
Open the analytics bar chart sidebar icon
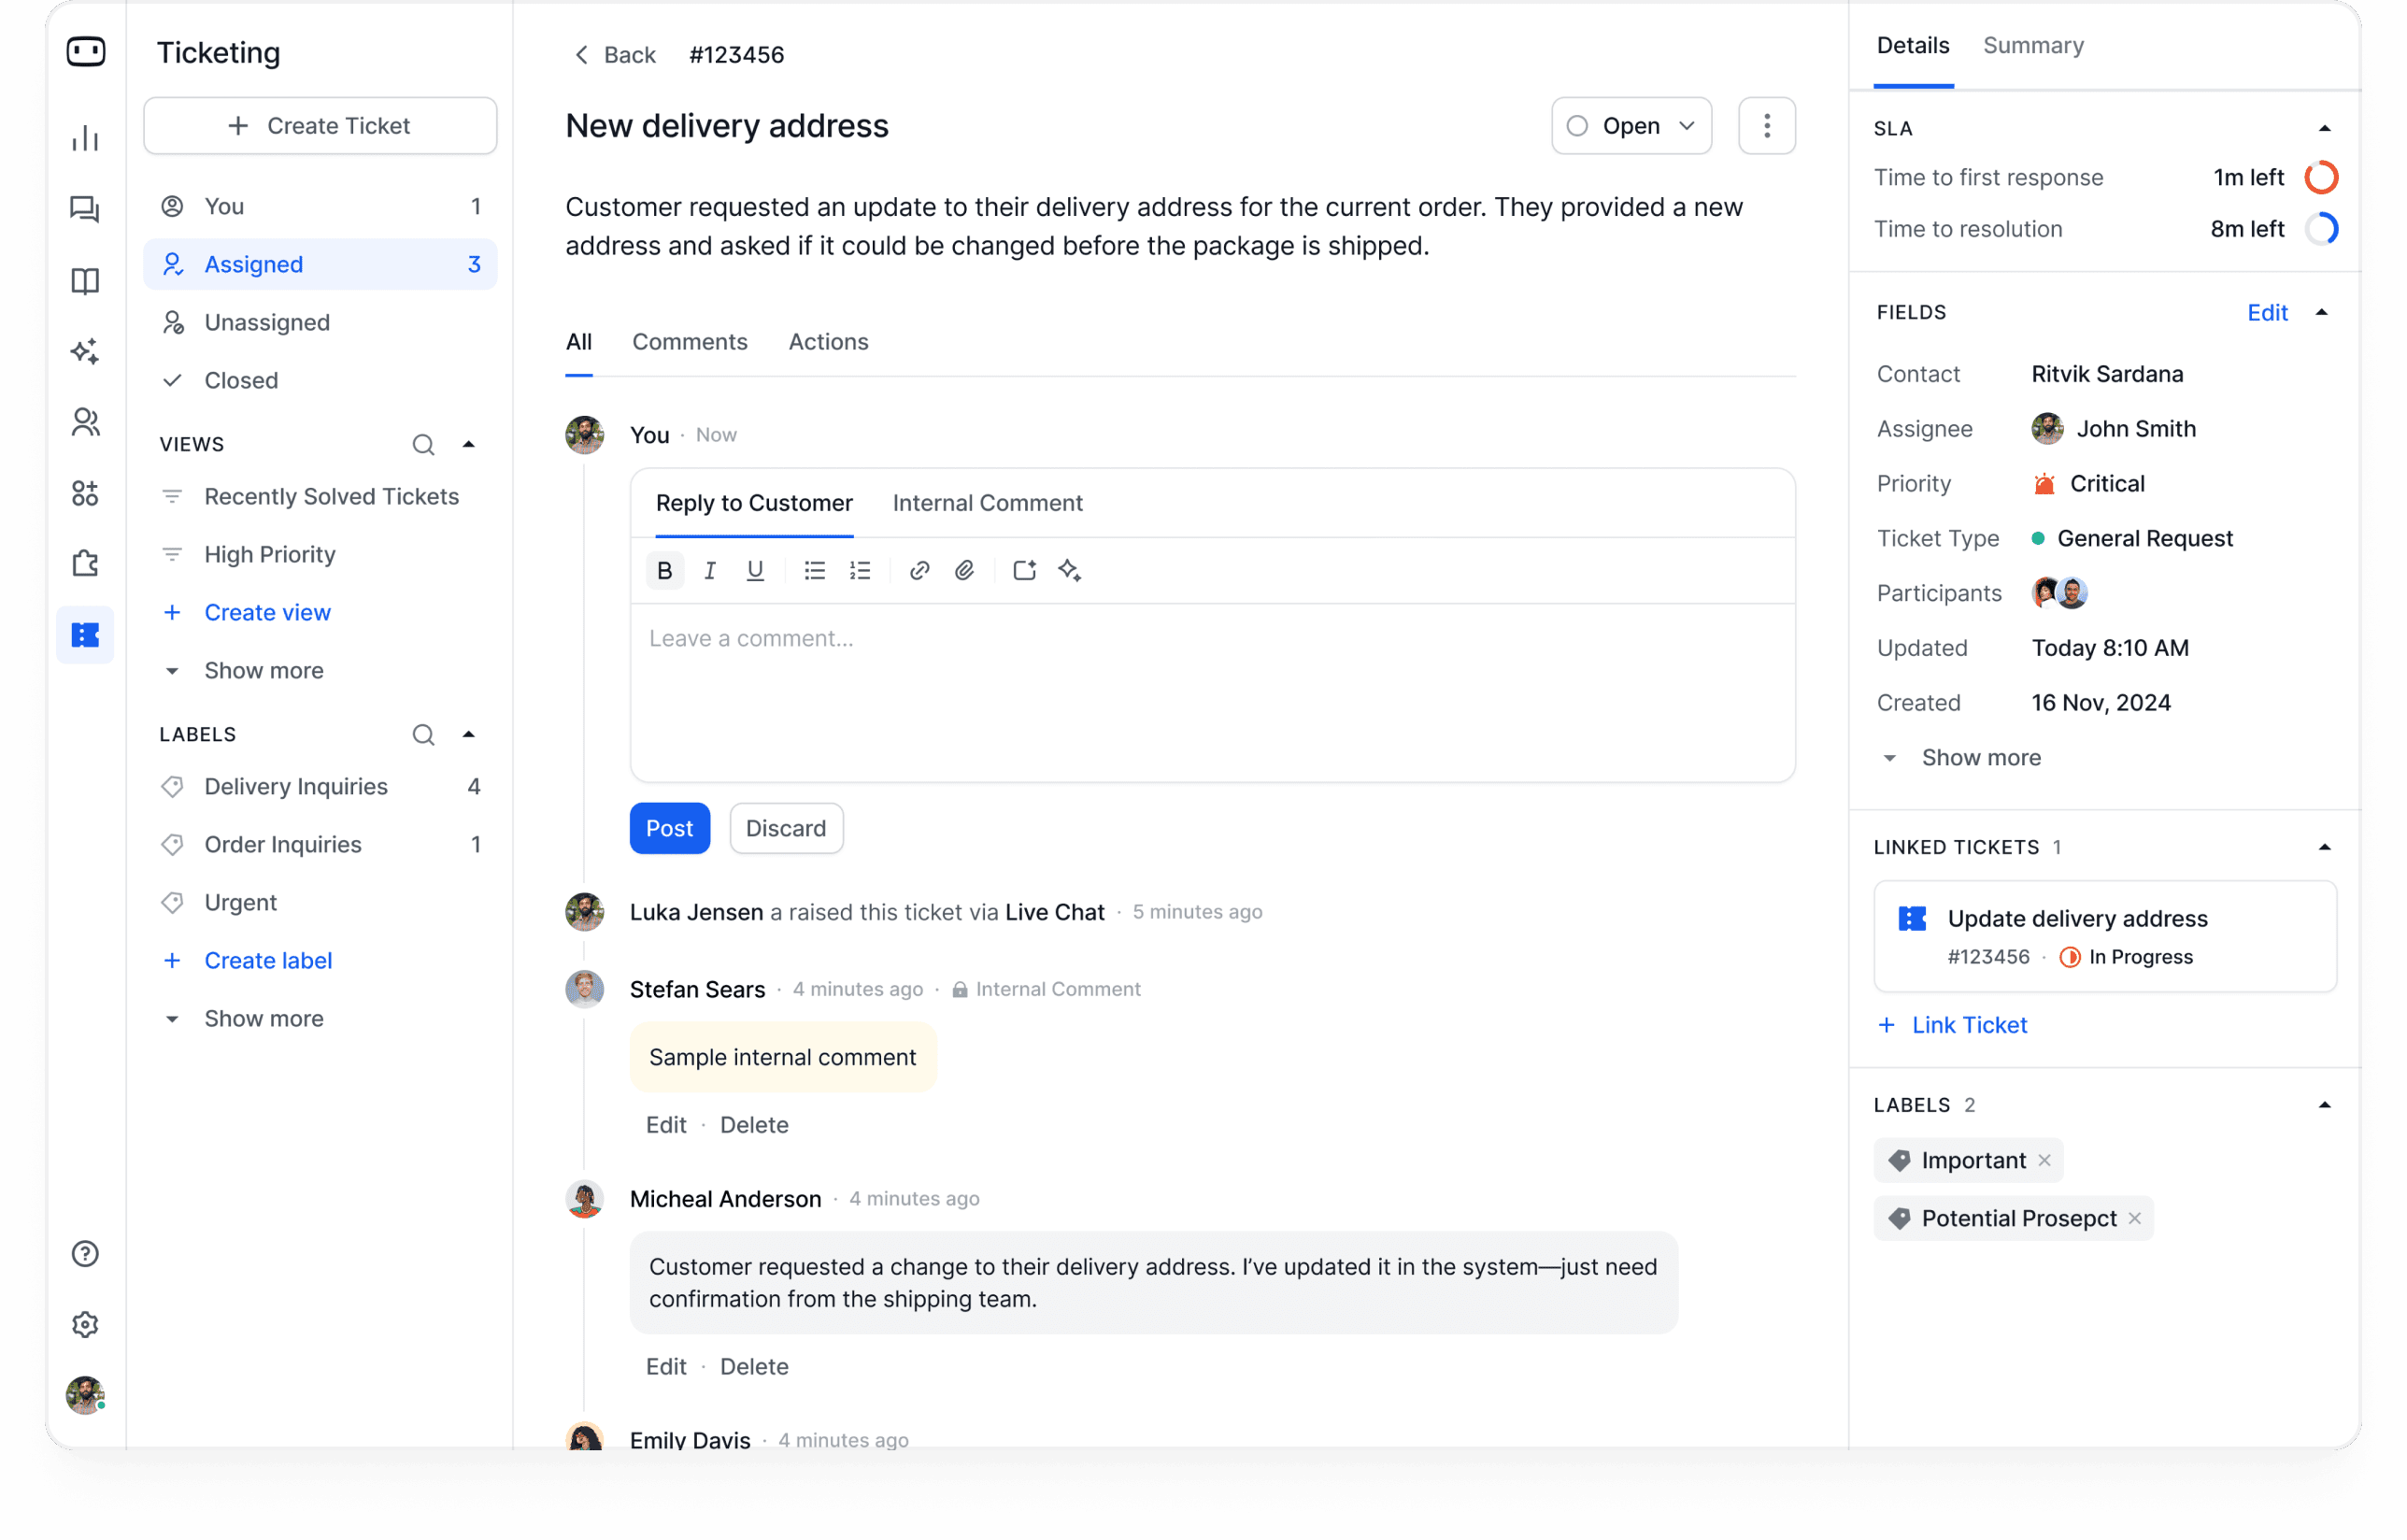pyautogui.click(x=85, y=138)
